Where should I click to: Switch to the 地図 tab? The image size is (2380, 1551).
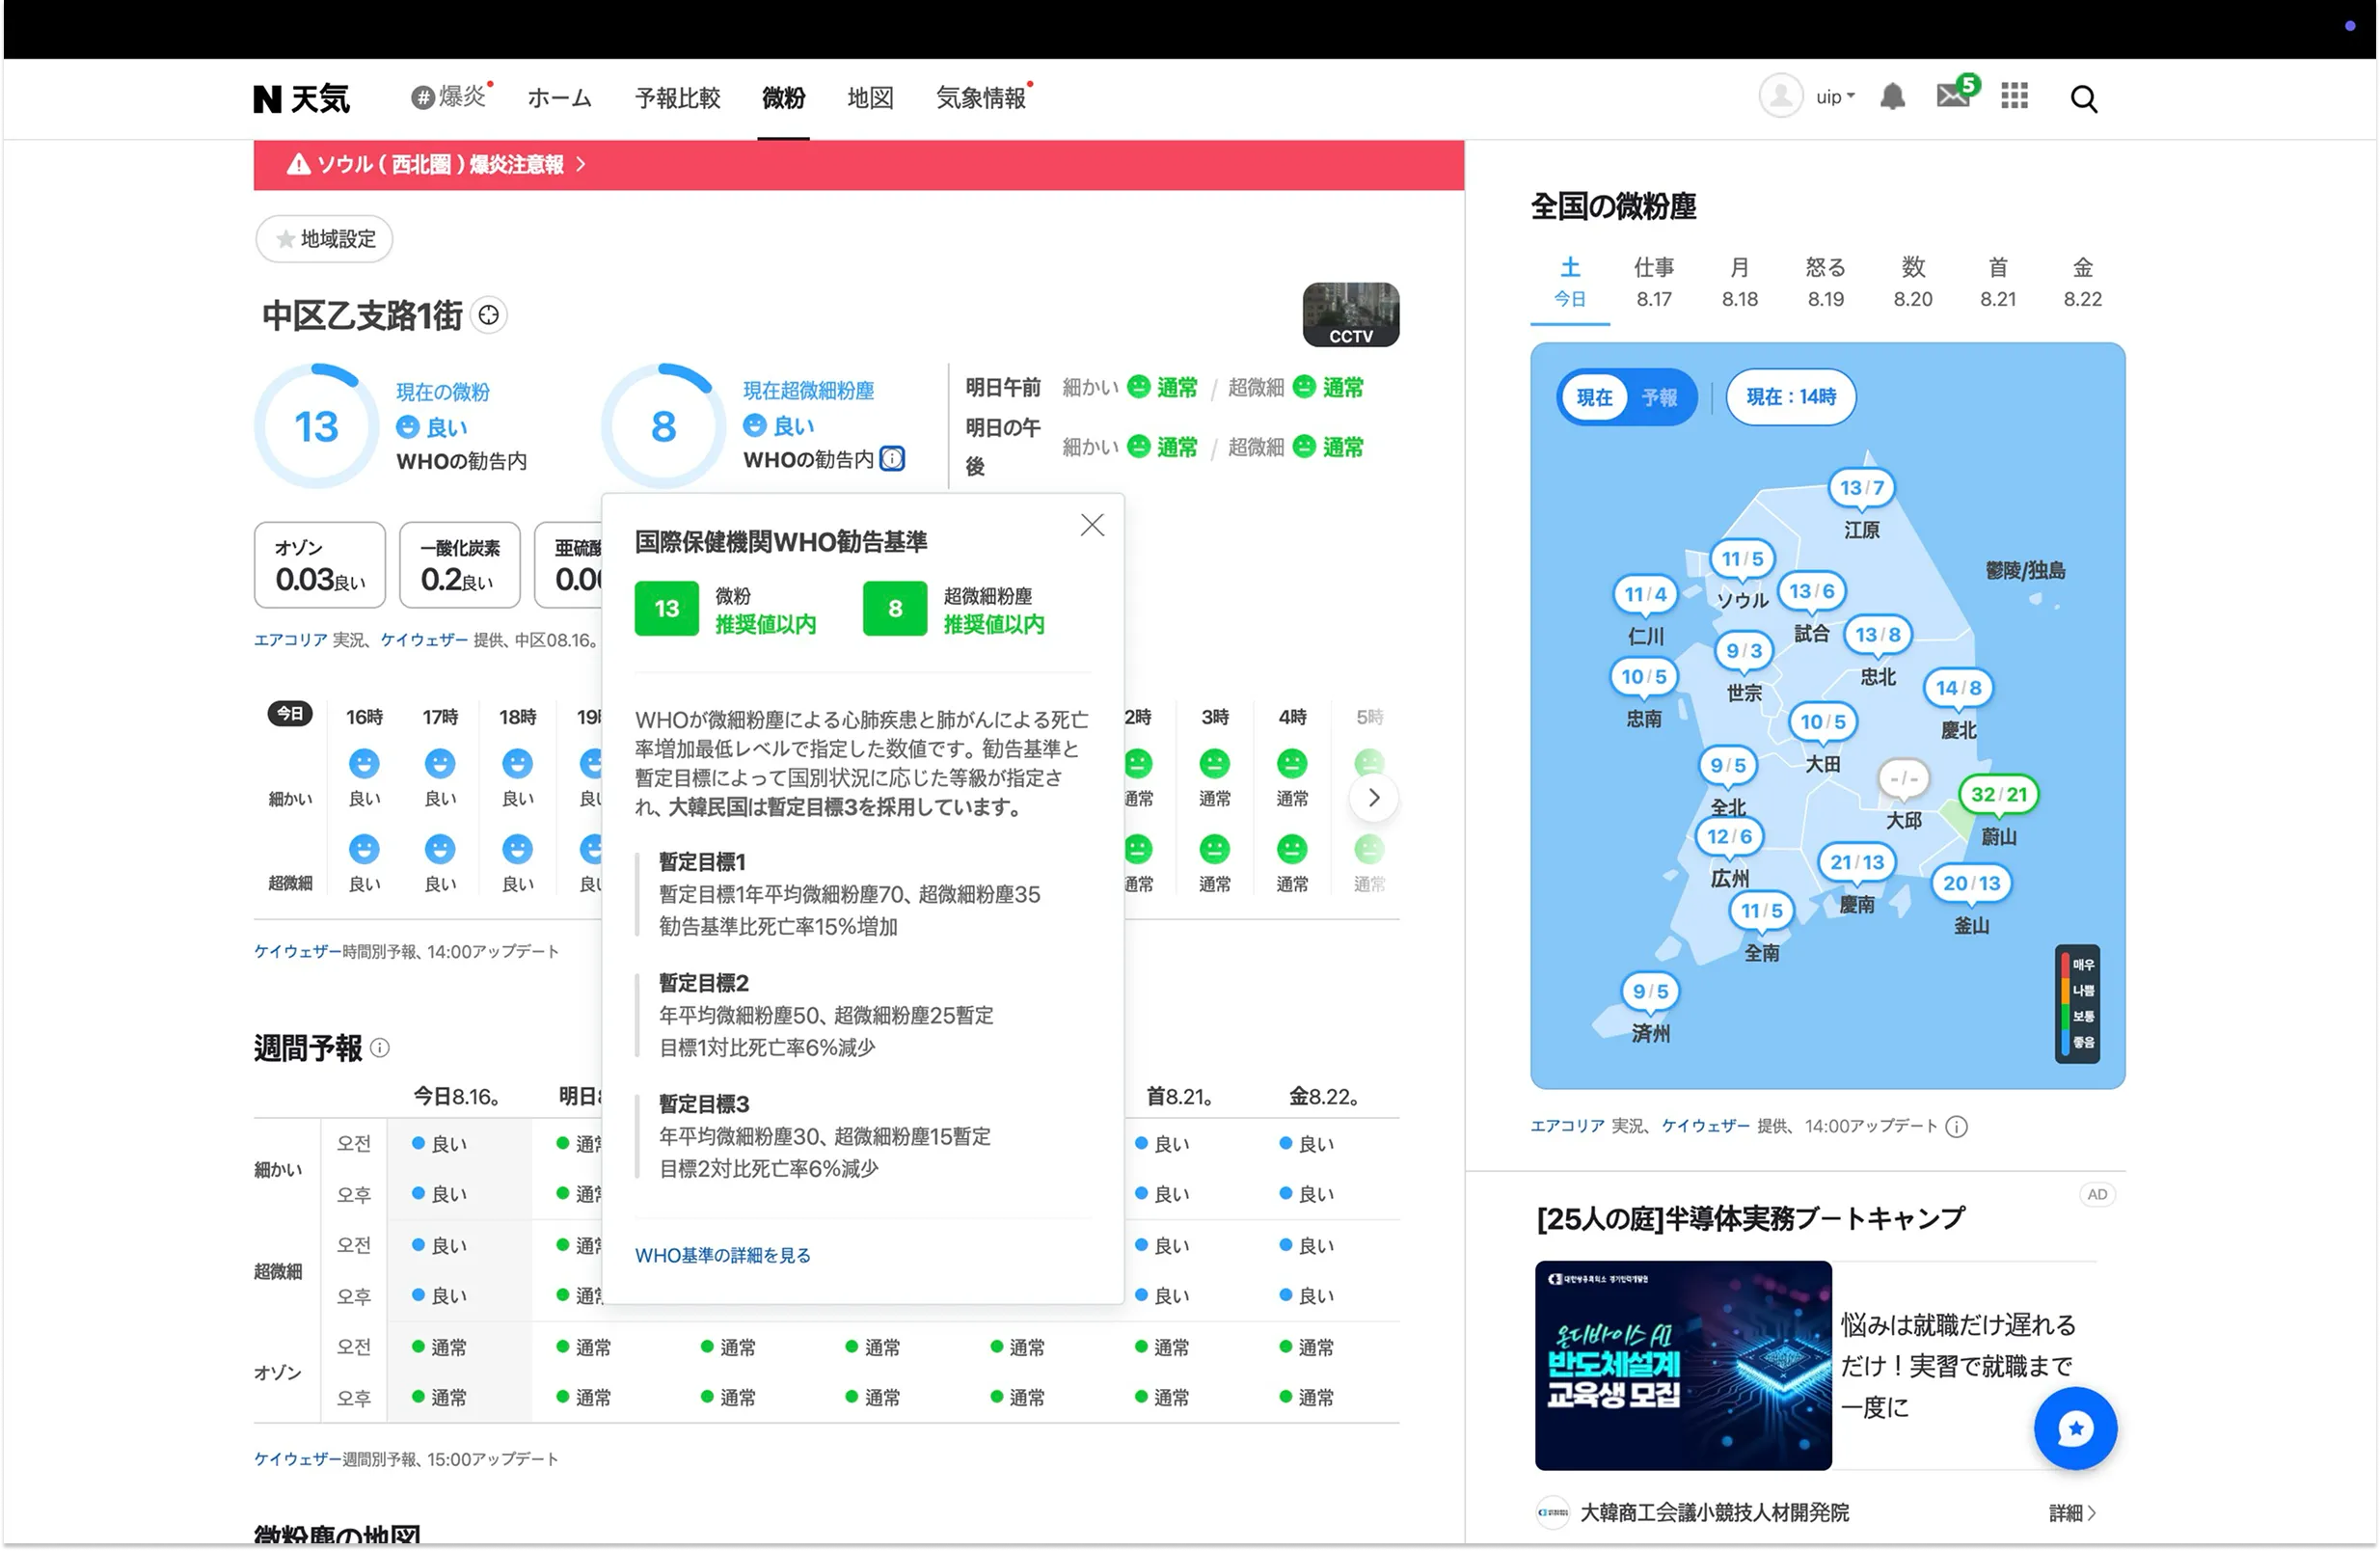click(x=869, y=97)
